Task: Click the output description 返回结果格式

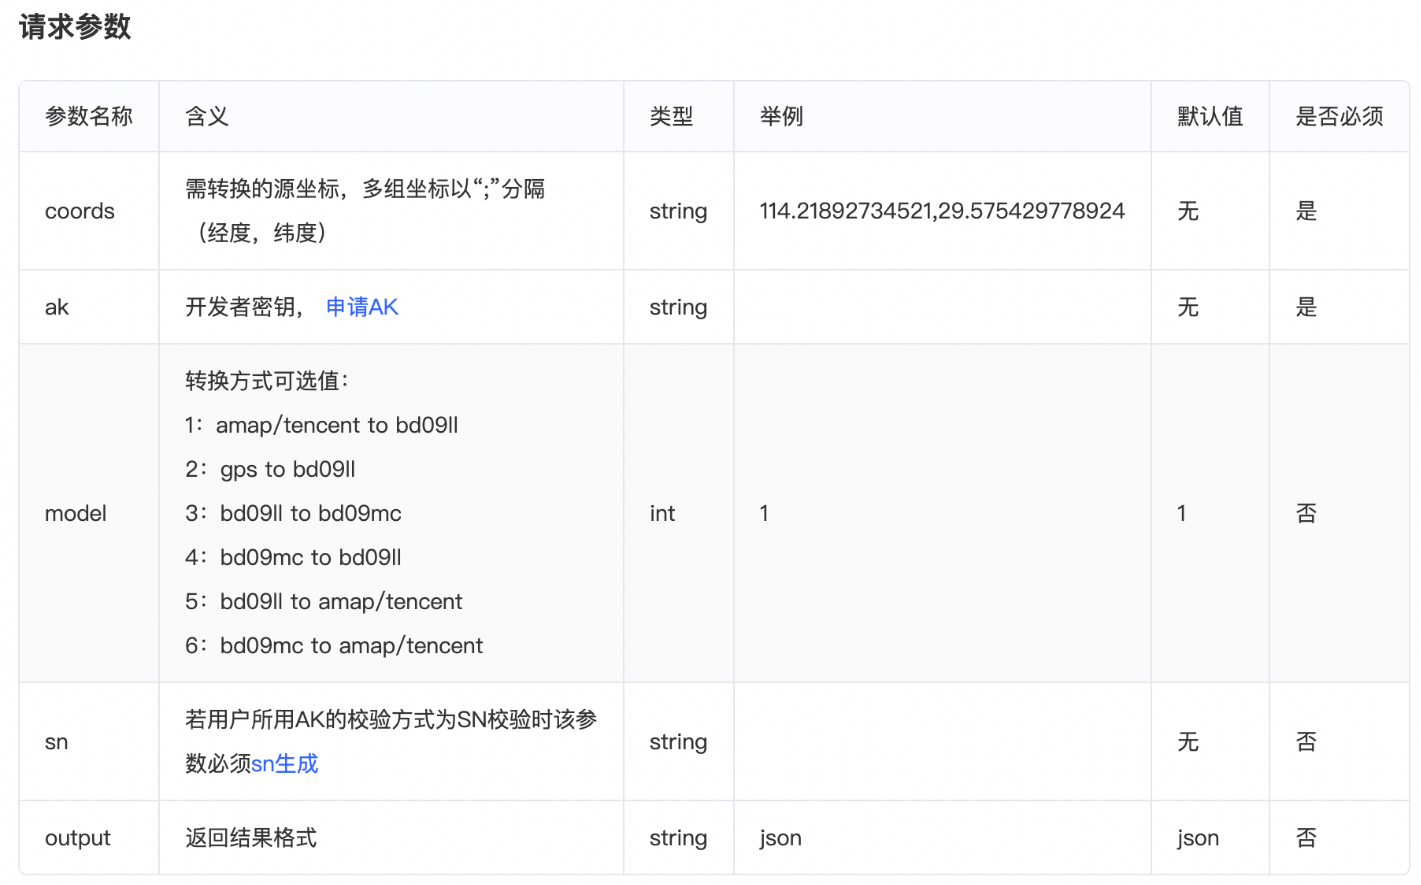Action: click(251, 838)
